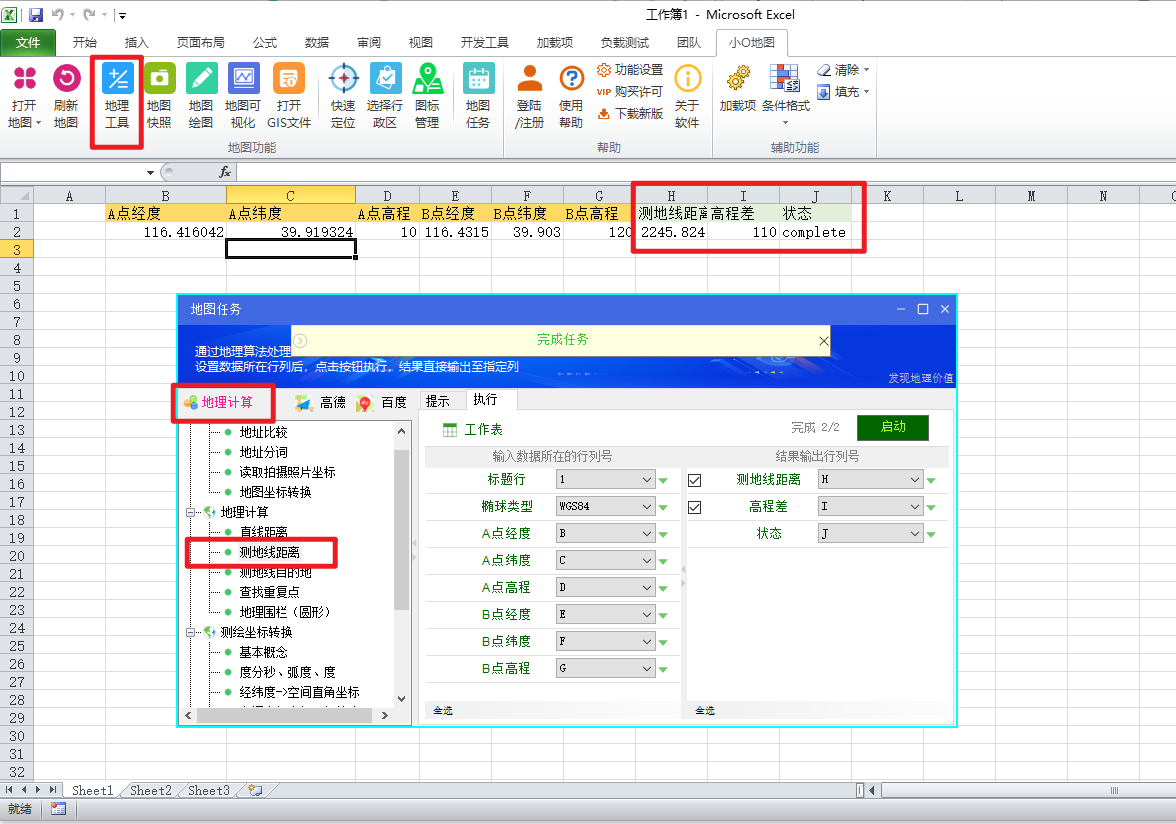The height and width of the screenshot is (824, 1176).
Task: Save workbook via quick access icon
Action: point(36,14)
